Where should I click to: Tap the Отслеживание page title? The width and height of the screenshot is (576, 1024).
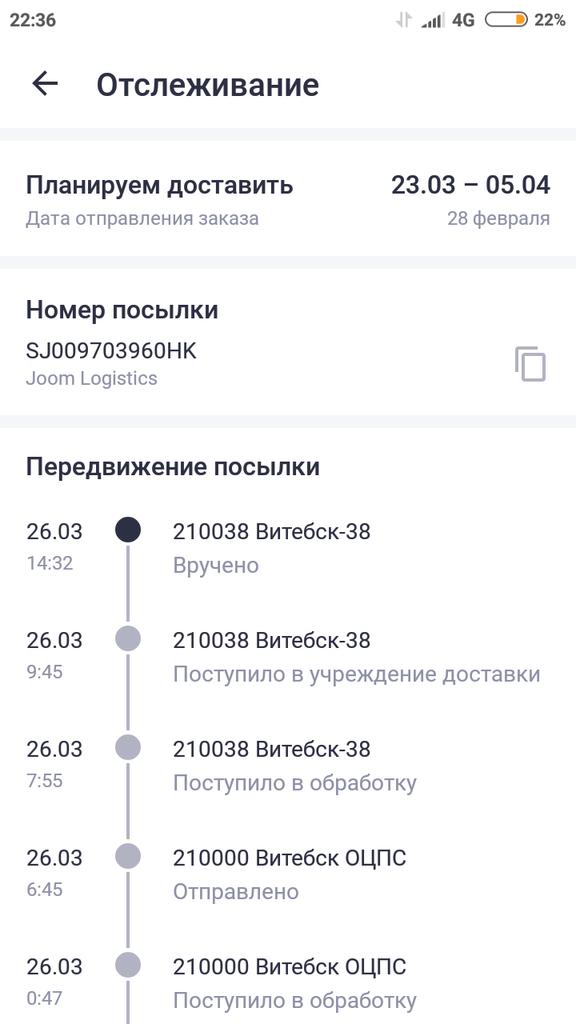[x=208, y=85]
